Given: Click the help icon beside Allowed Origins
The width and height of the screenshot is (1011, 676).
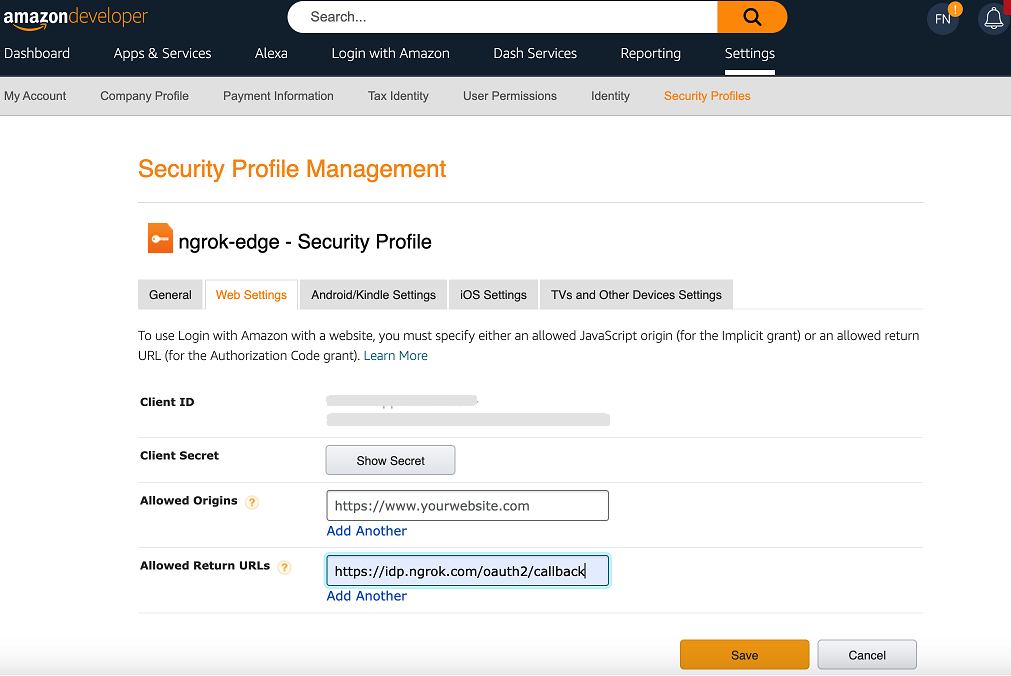Looking at the screenshot, I should point(252,502).
